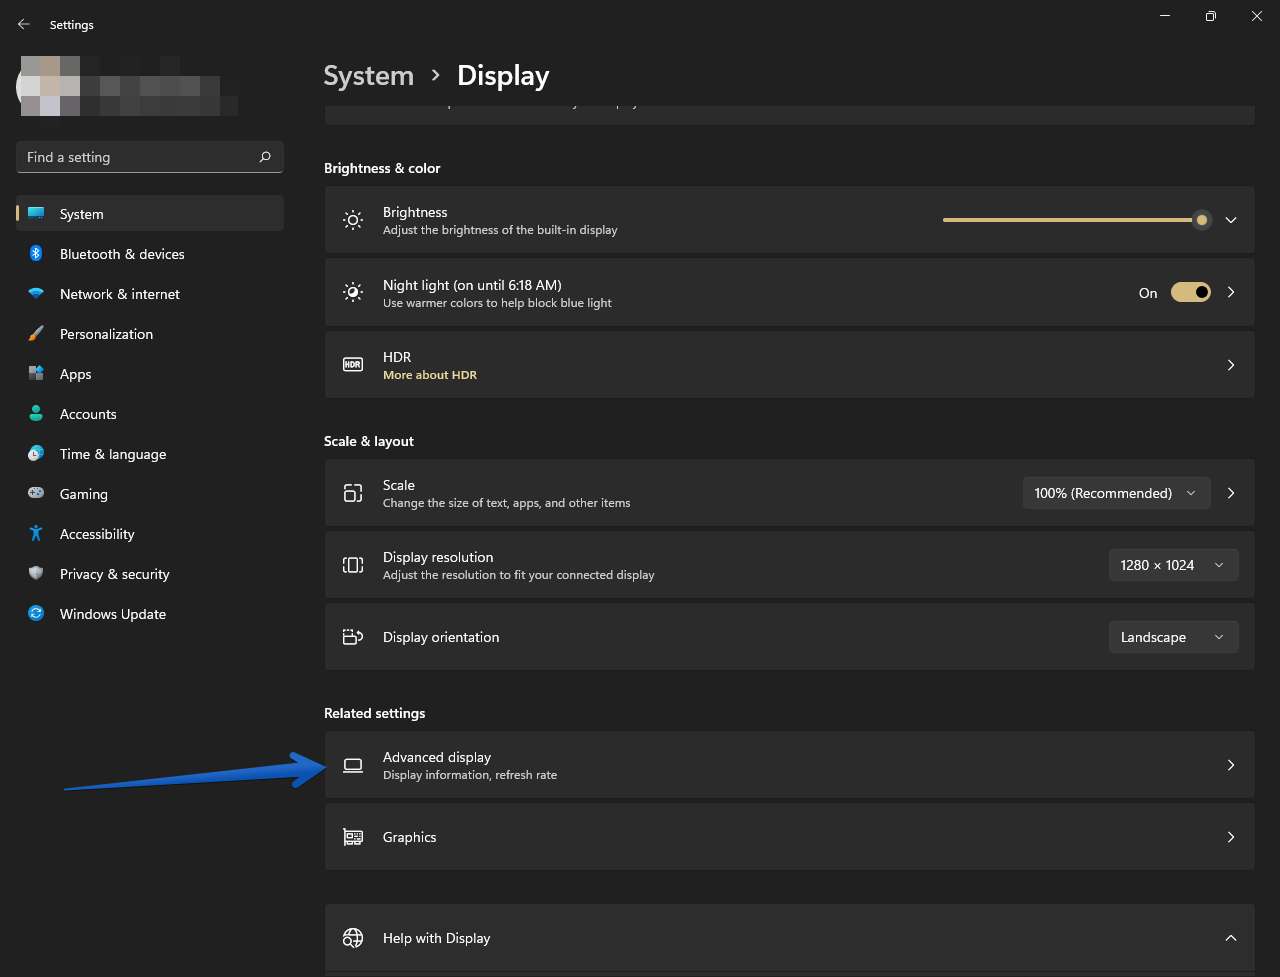
Task: Open Accounts settings
Action: (x=150, y=414)
